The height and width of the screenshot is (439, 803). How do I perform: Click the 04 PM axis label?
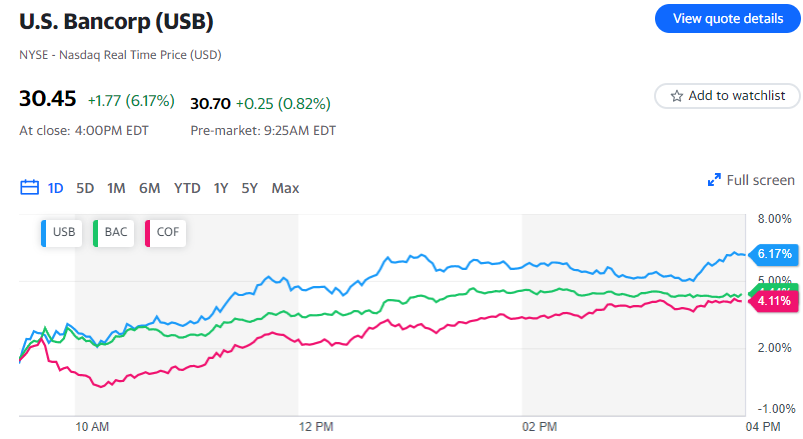coord(763,427)
